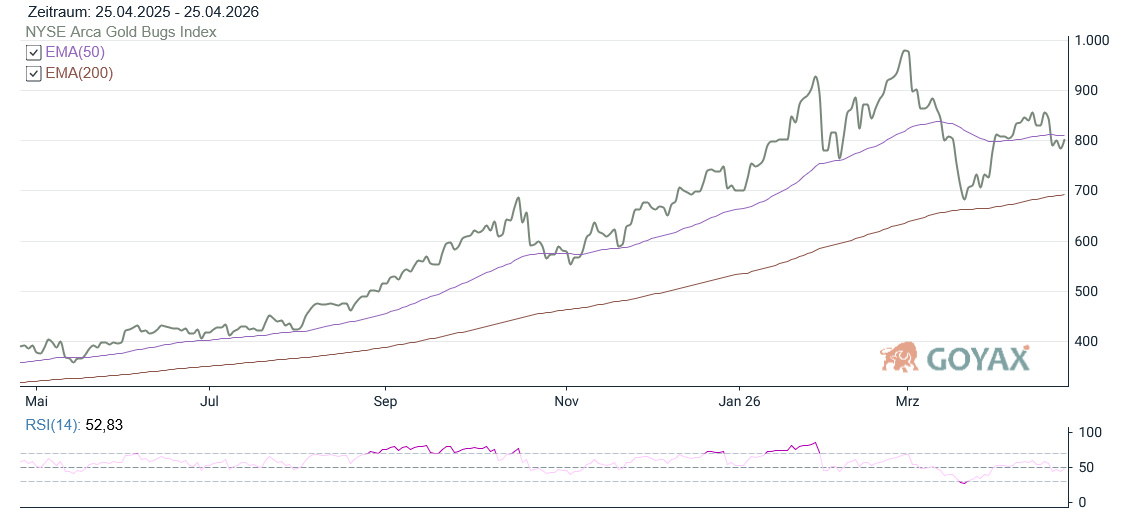Click the EMA(50) legend label
Viewport: 1140px width, 513px height.
click(x=75, y=52)
